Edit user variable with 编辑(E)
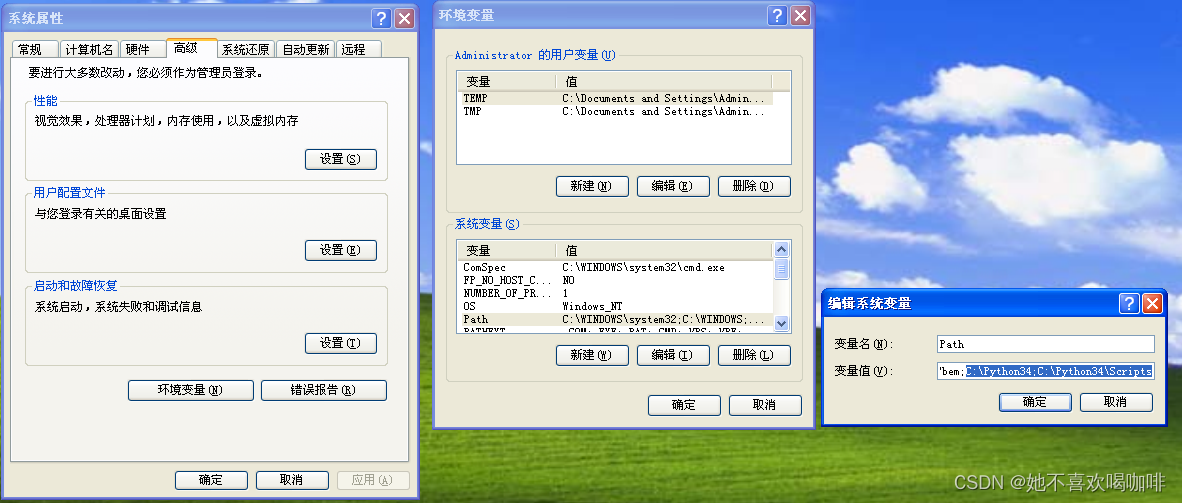The image size is (1182, 503). (673, 186)
